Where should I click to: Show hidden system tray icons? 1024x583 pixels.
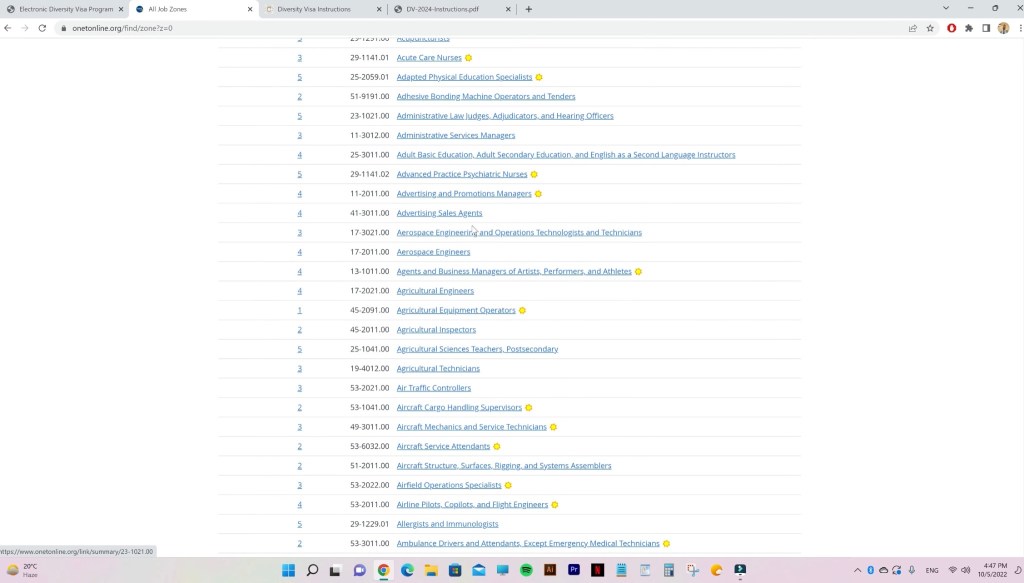tap(857, 570)
